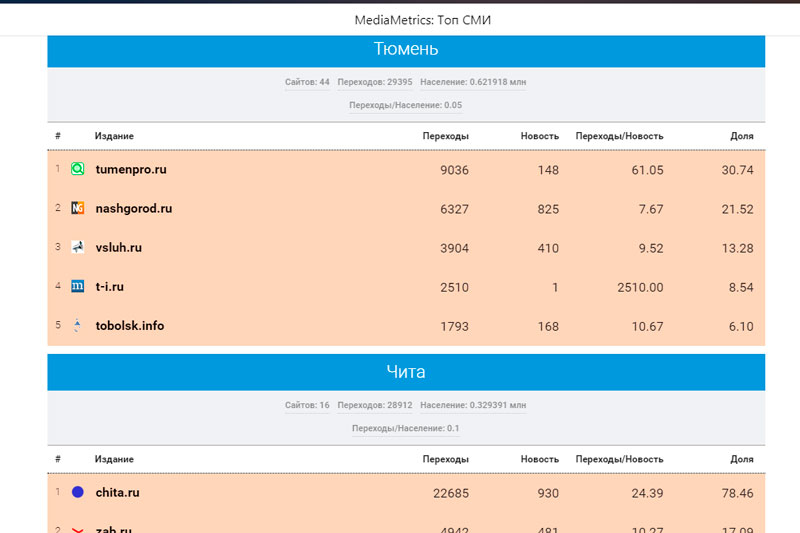The width and height of the screenshot is (800, 533).
Task: Open the tumenpro.ru link
Action: pos(131,169)
